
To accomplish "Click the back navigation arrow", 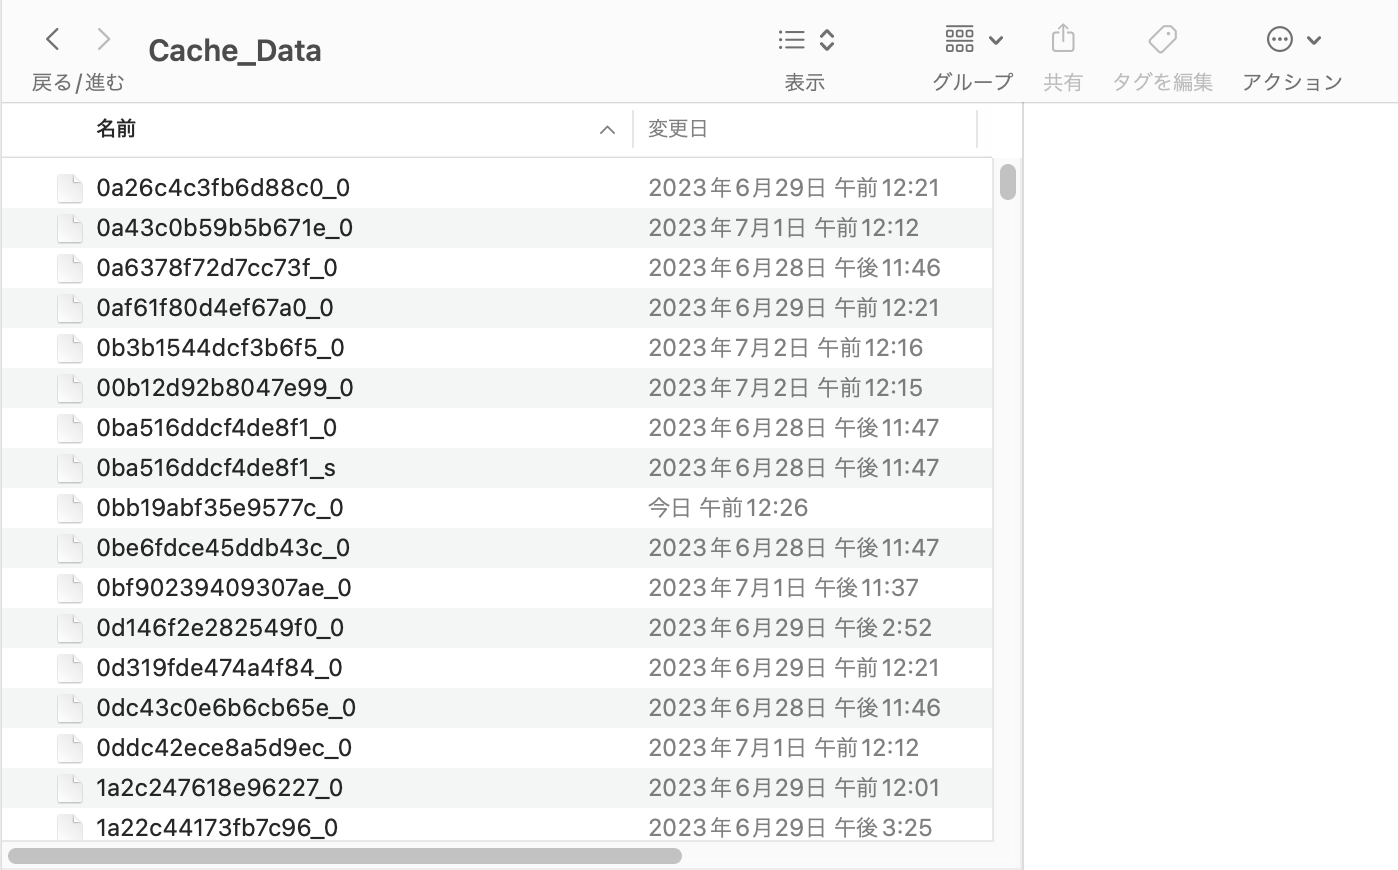I will click(53, 40).
